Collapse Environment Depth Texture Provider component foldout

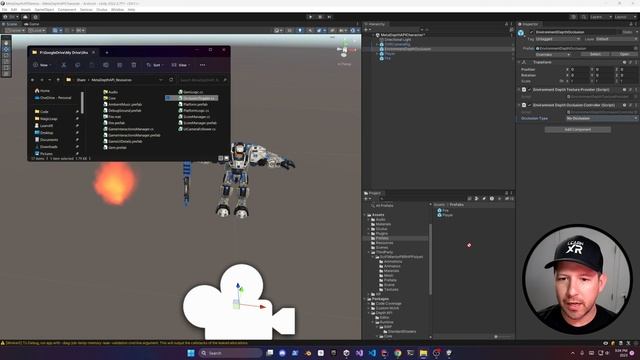click(x=519, y=90)
